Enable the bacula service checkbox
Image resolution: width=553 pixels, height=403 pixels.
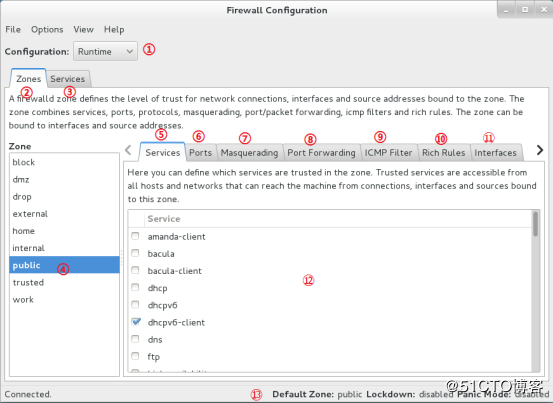(x=135, y=253)
